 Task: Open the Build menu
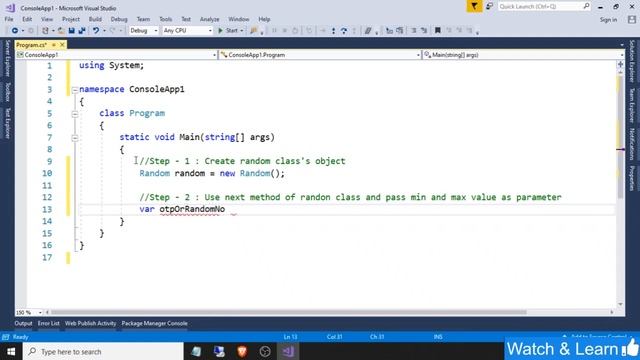coord(95,19)
